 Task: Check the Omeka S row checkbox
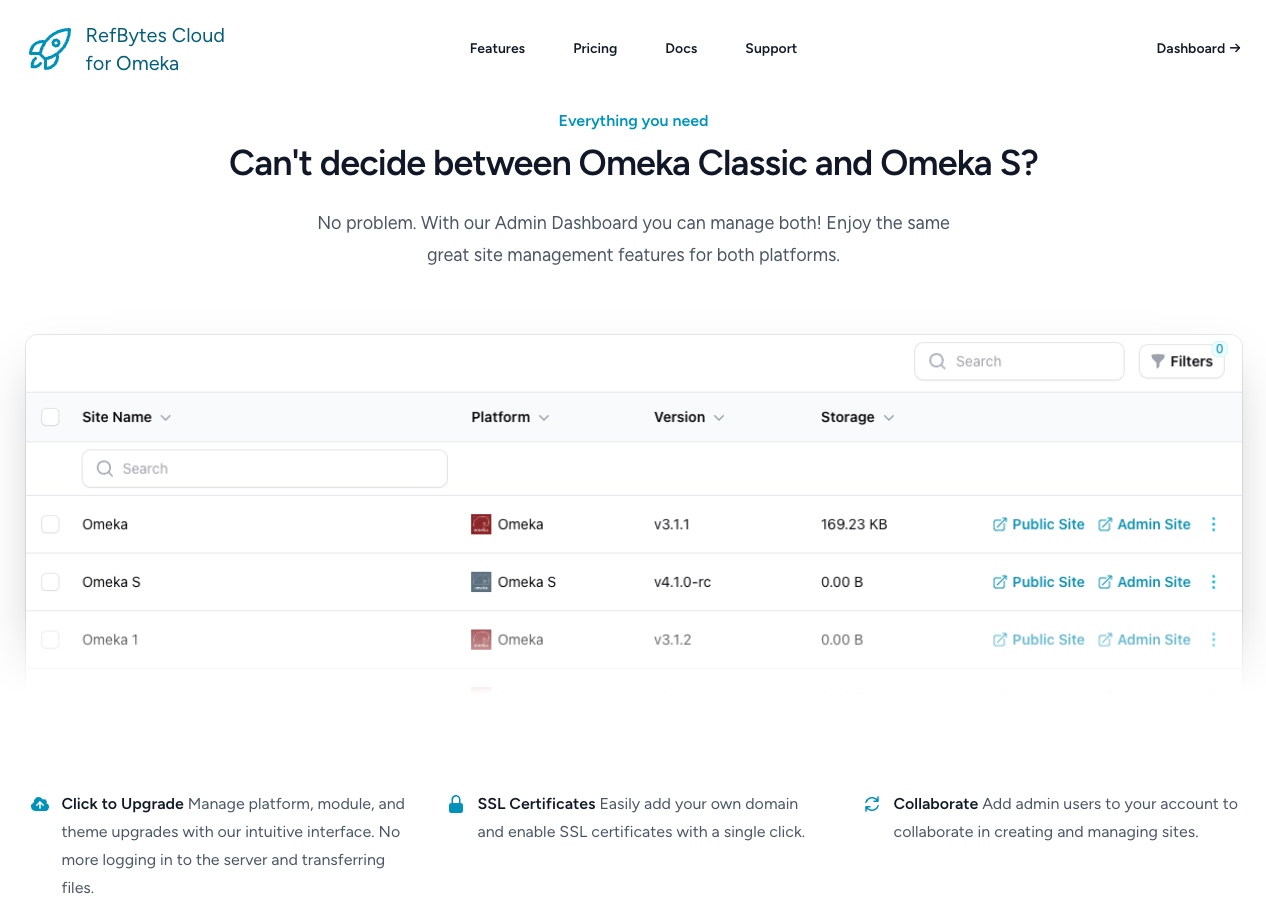click(50, 582)
